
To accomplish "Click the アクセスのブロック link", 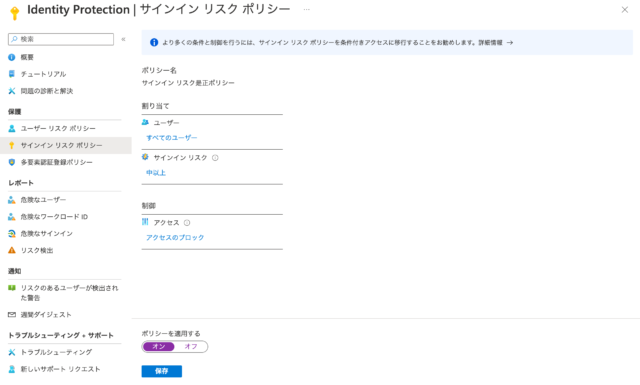I will (175, 238).
